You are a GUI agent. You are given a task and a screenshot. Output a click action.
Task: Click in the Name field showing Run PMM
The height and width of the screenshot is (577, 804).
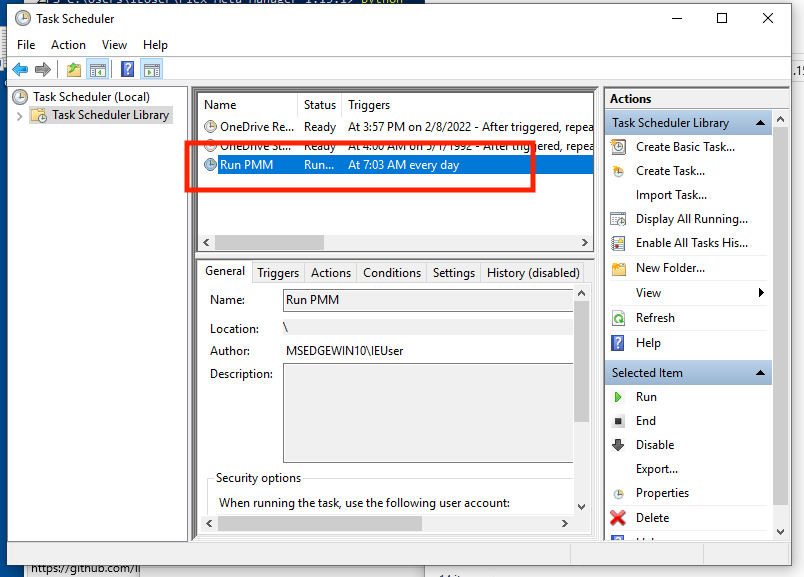click(428, 301)
